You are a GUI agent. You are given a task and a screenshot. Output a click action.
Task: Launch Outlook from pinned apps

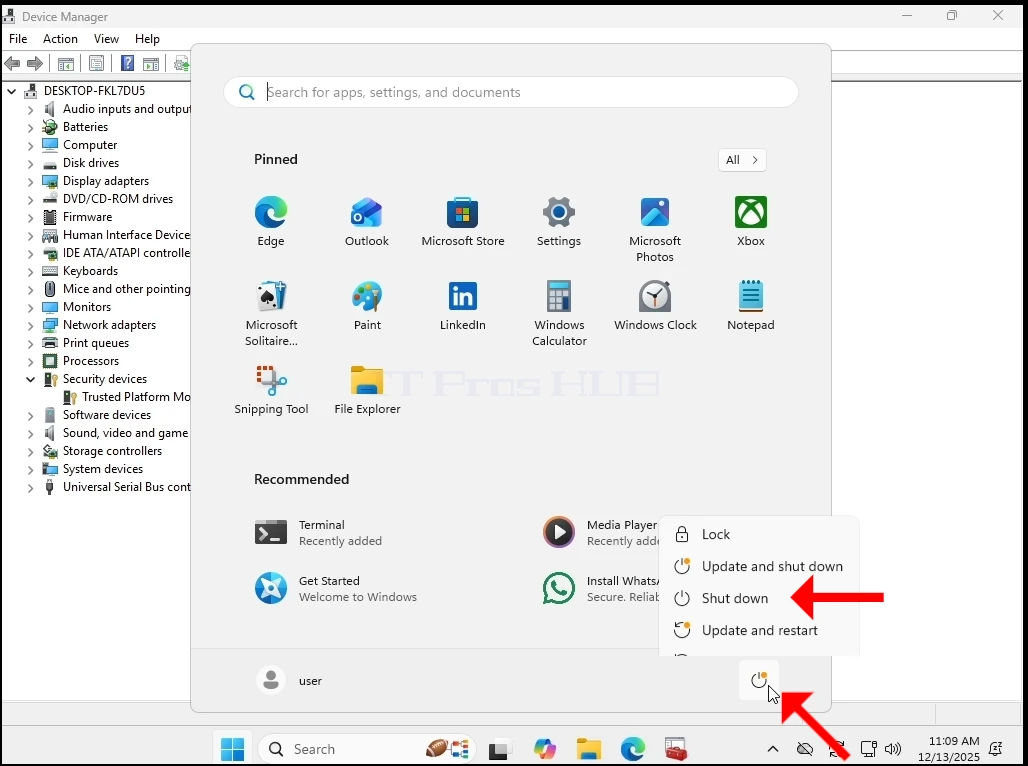point(366,222)
